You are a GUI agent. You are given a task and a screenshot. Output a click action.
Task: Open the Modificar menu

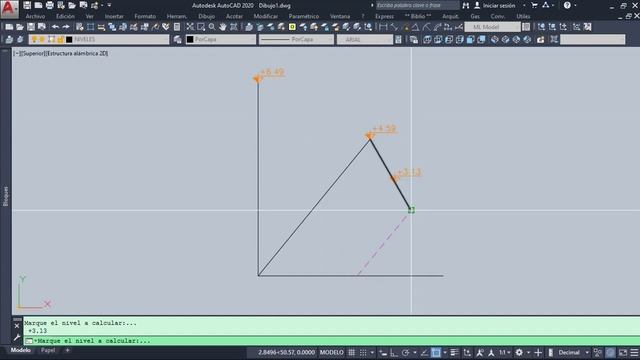coord(266,16)
